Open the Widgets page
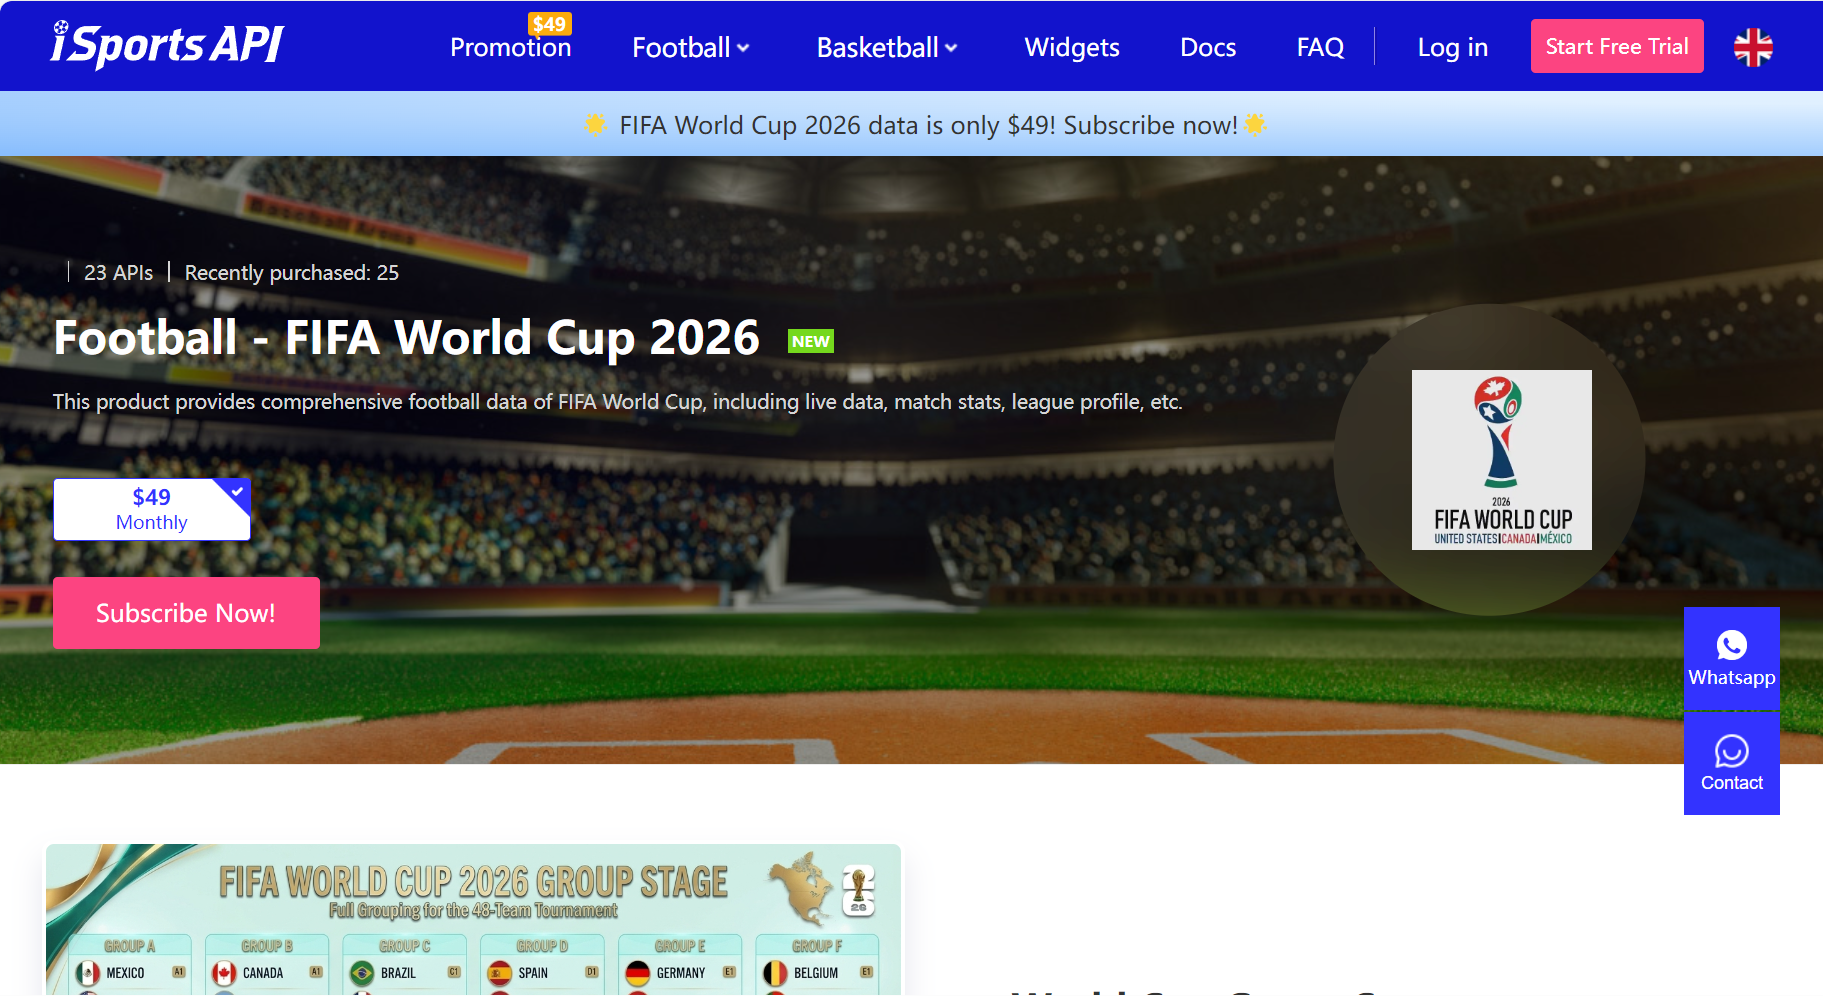1823x996 pixels. (1071, 47)
